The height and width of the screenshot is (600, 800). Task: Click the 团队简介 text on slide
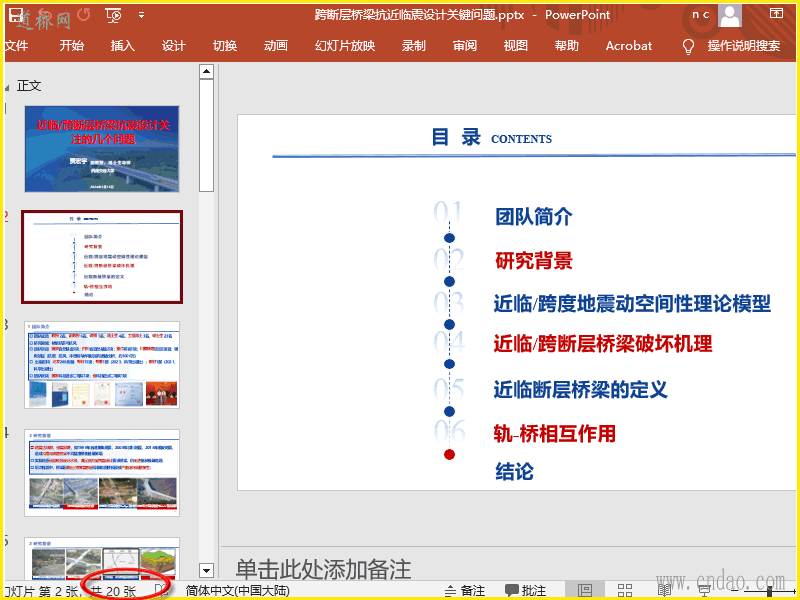pyautogui.click(x=534, y=217)
